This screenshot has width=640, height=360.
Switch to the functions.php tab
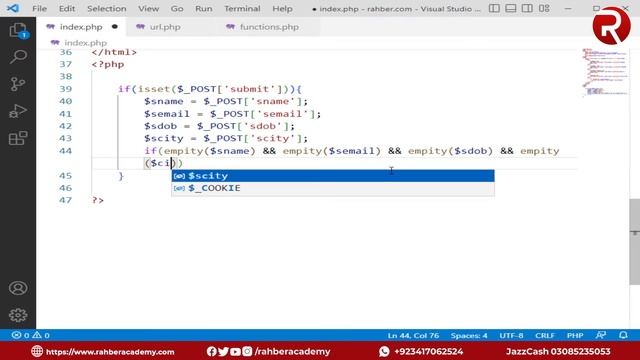(269, 27)
